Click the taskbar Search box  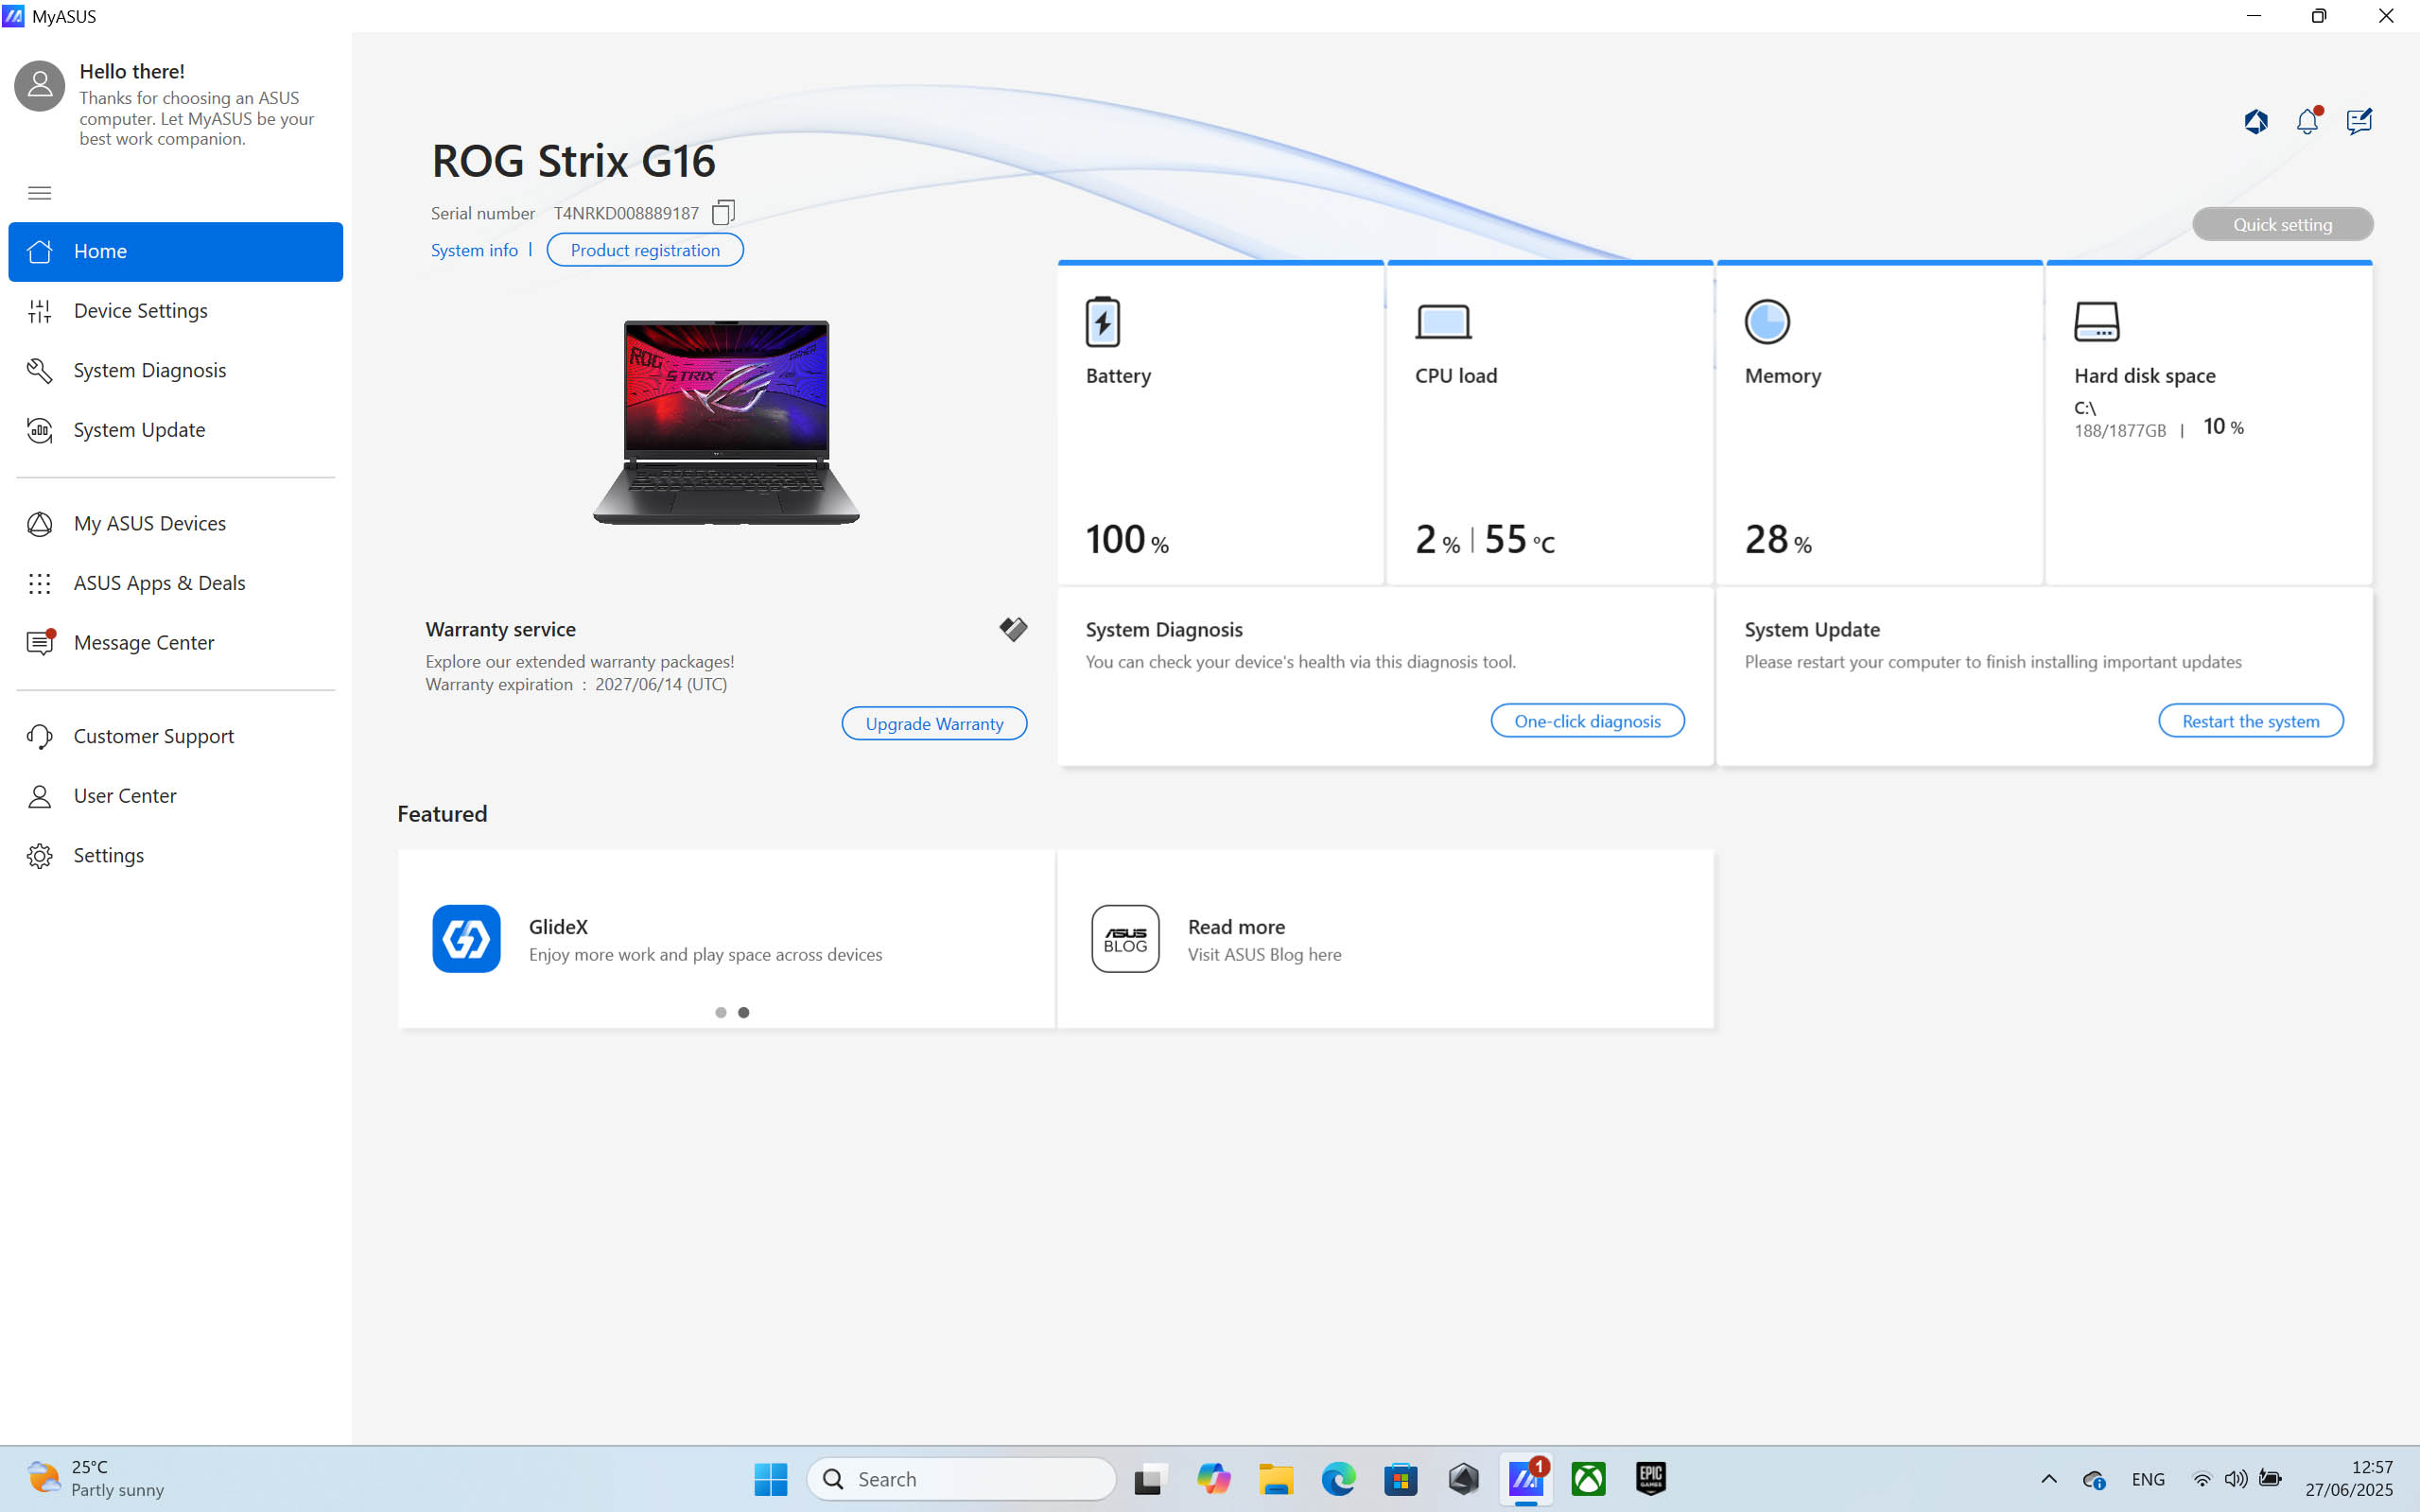961,1479
